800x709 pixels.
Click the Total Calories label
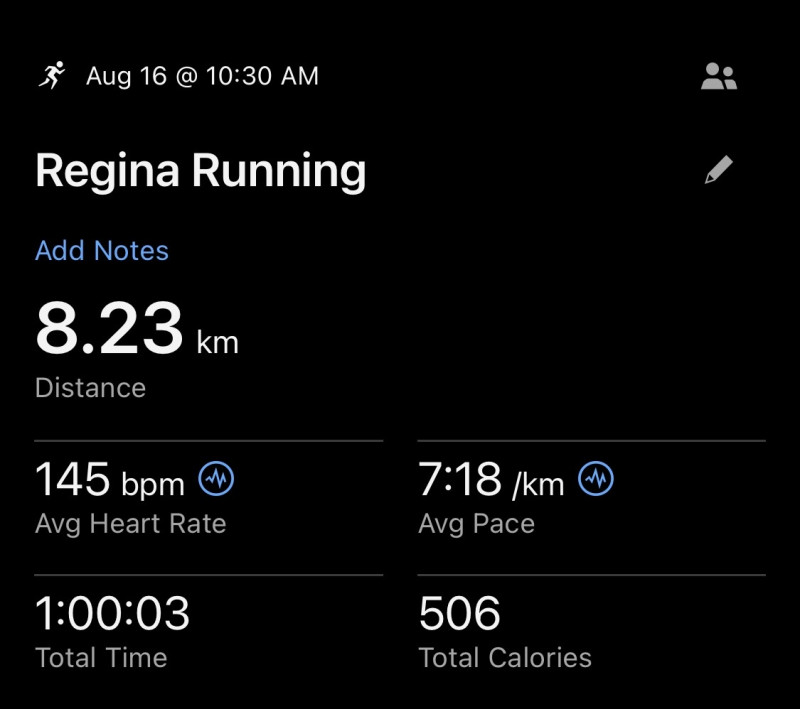505,658
